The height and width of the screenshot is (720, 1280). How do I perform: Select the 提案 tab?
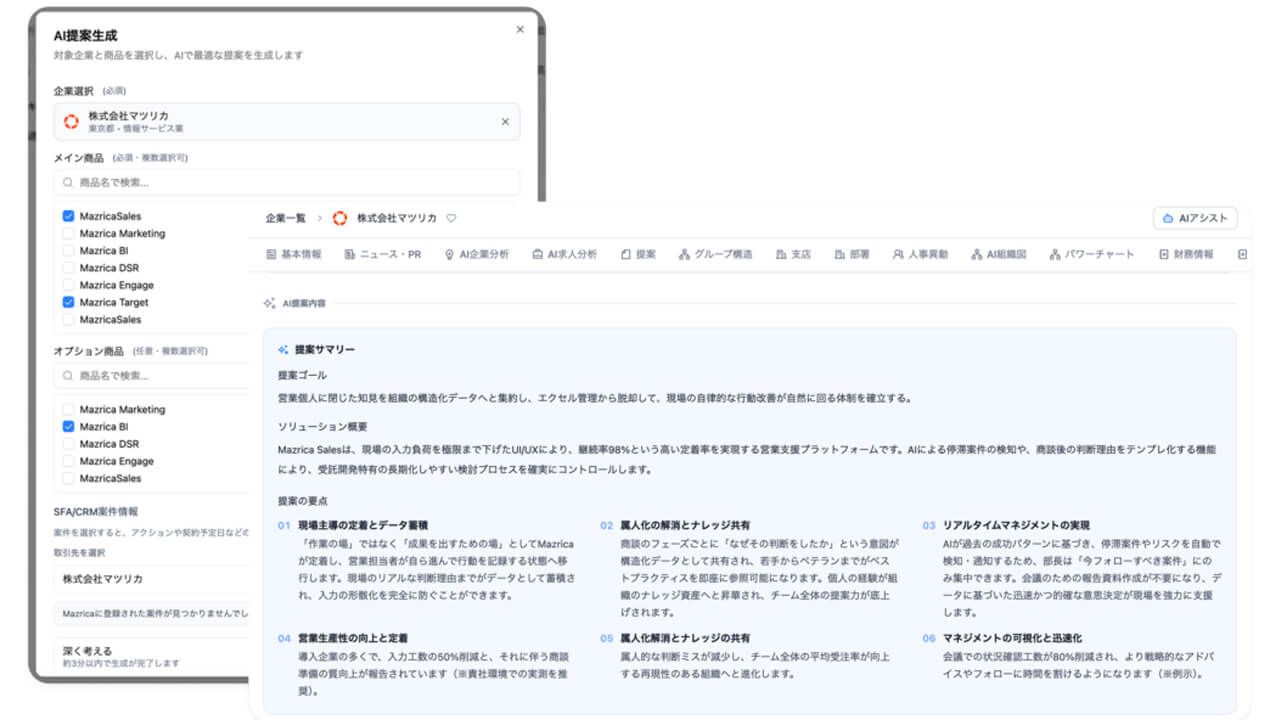(x=638, y=255)
